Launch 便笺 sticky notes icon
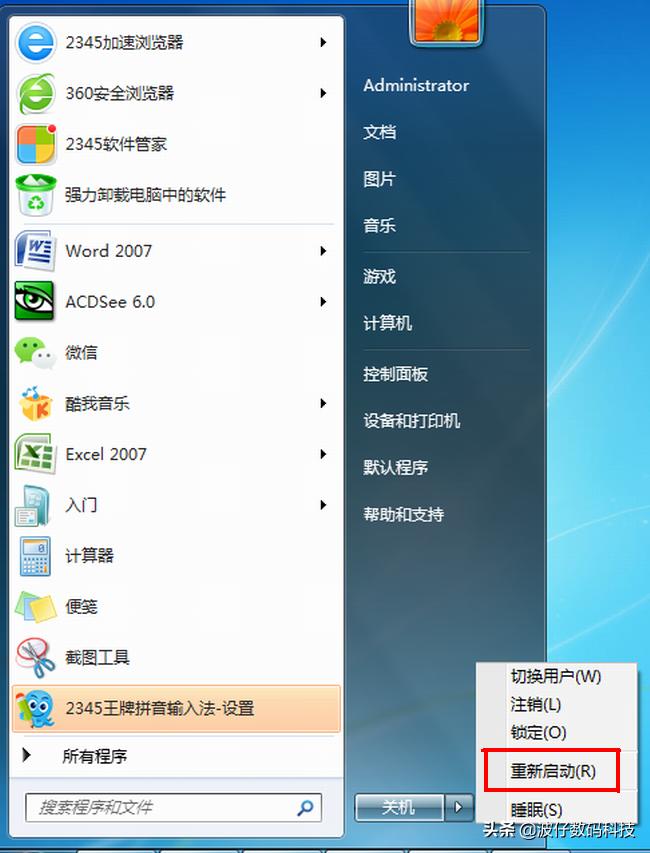The height and width of the screenshot is (853, 650). [x=35, y=607]
